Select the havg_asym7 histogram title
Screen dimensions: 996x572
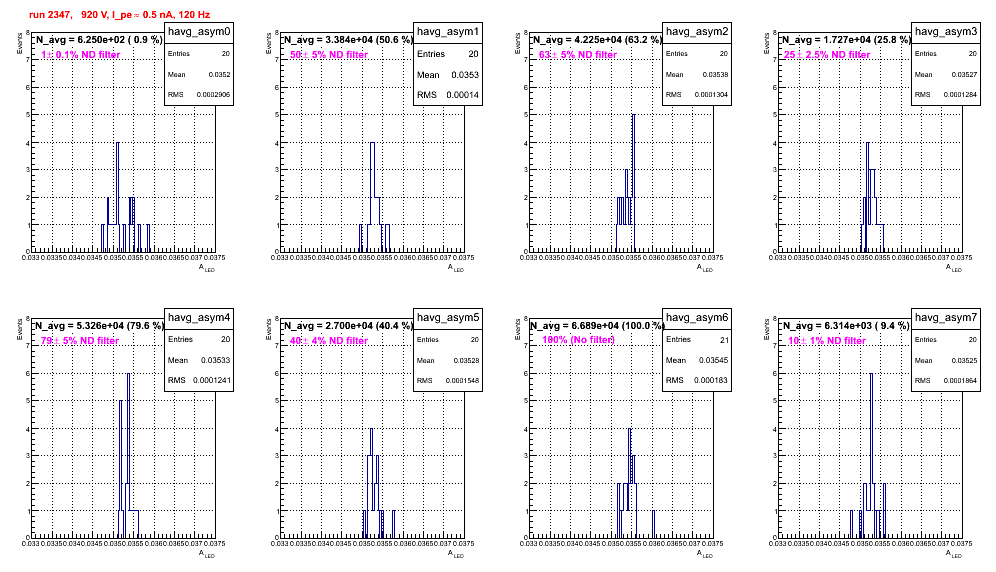[946, 317]
